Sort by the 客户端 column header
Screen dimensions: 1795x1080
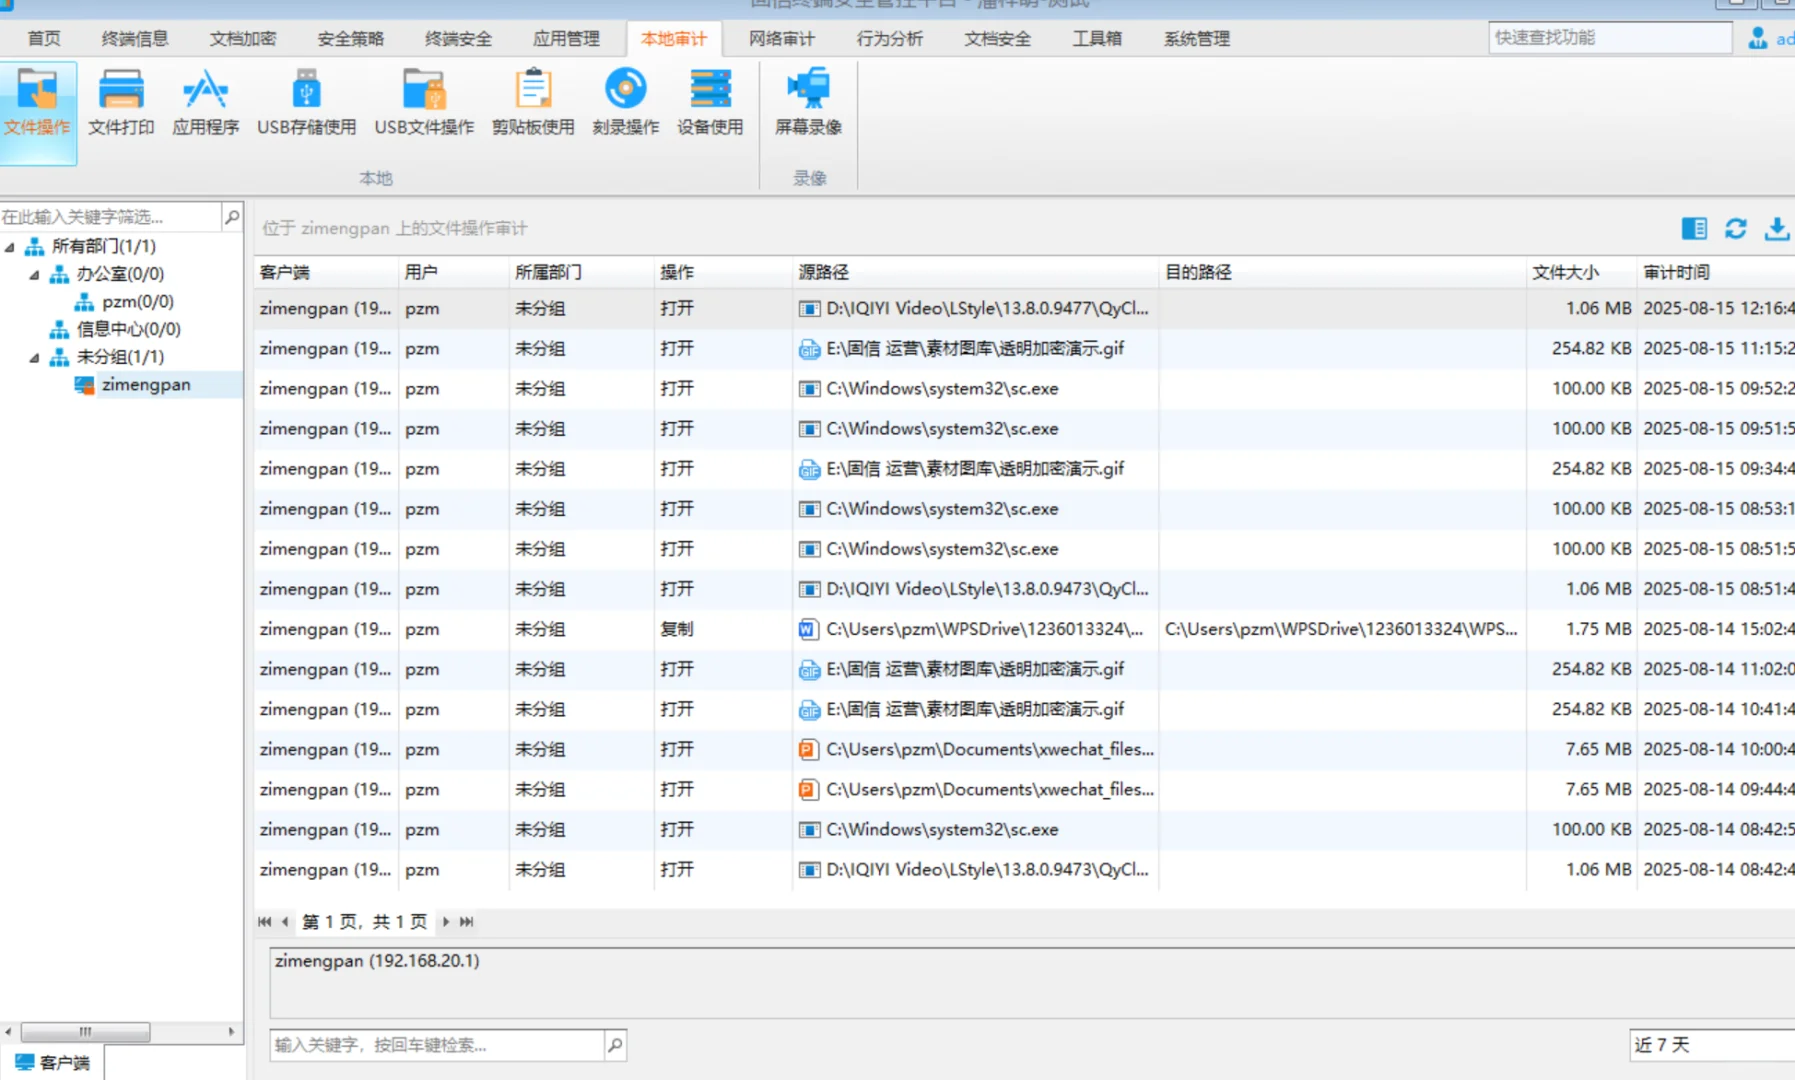pyautogui.click(x=327, y=272)
